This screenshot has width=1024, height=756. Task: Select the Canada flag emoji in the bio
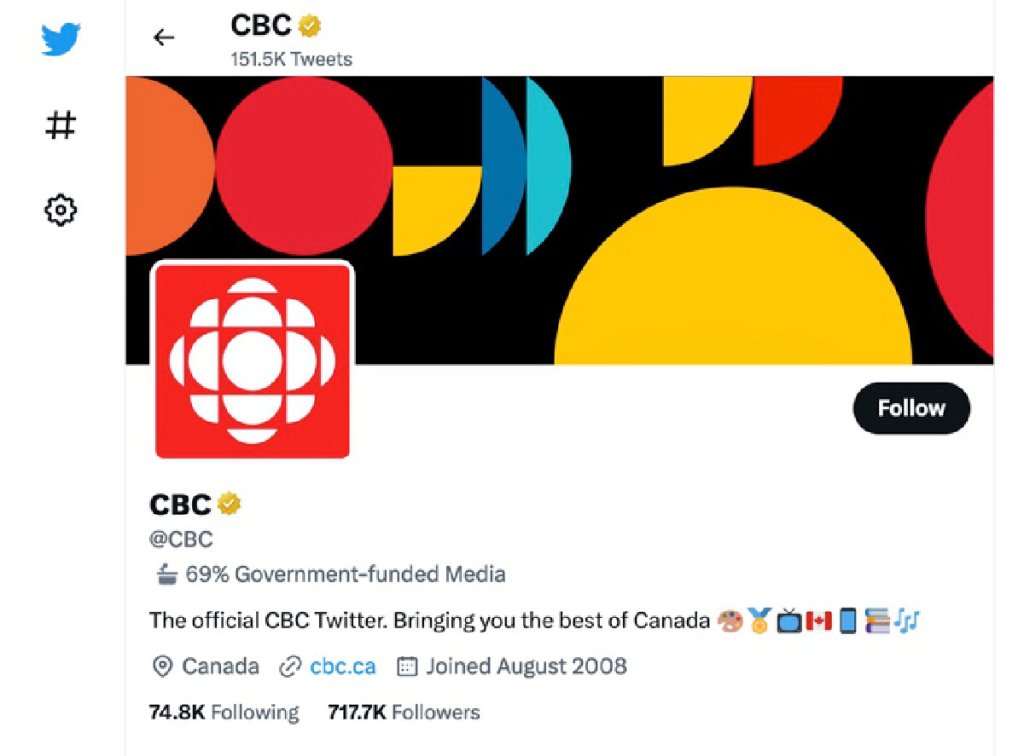point(818,620)
